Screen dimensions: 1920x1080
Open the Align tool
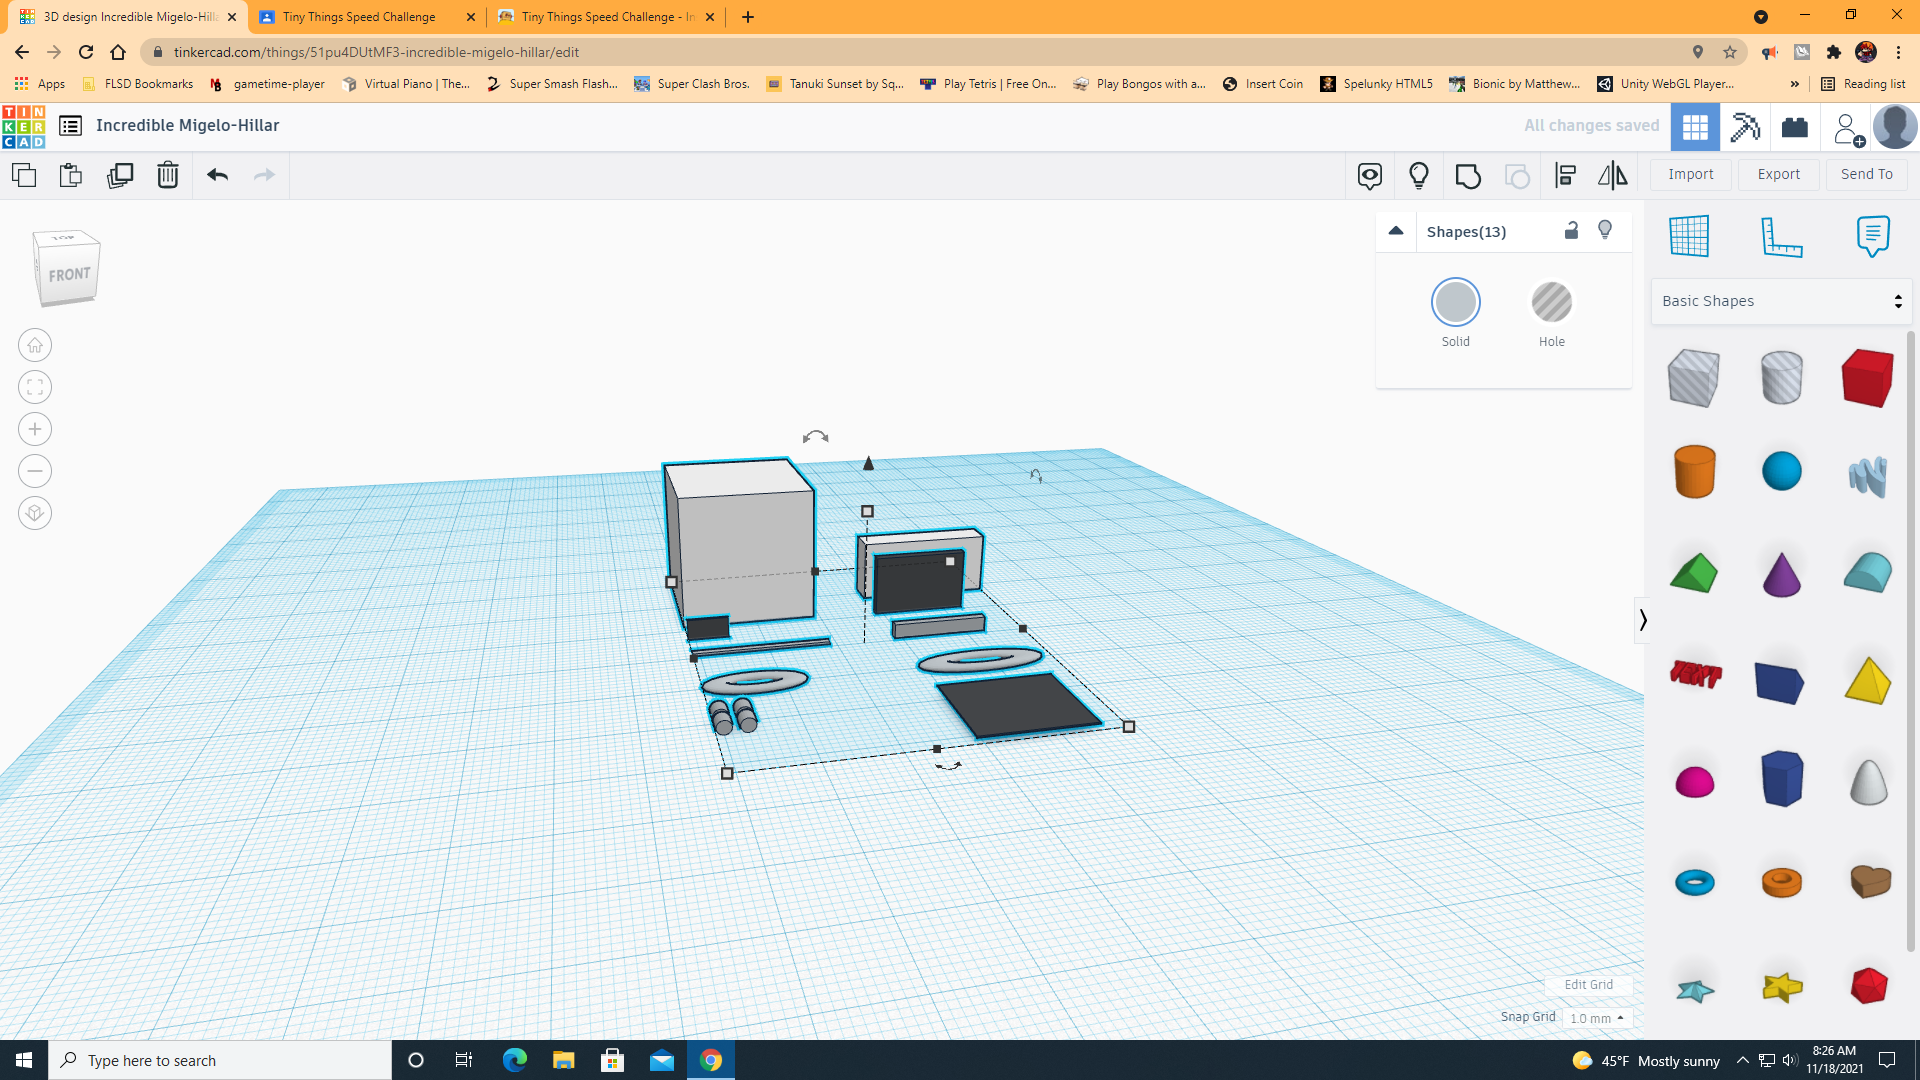[x=1565, y=175]
